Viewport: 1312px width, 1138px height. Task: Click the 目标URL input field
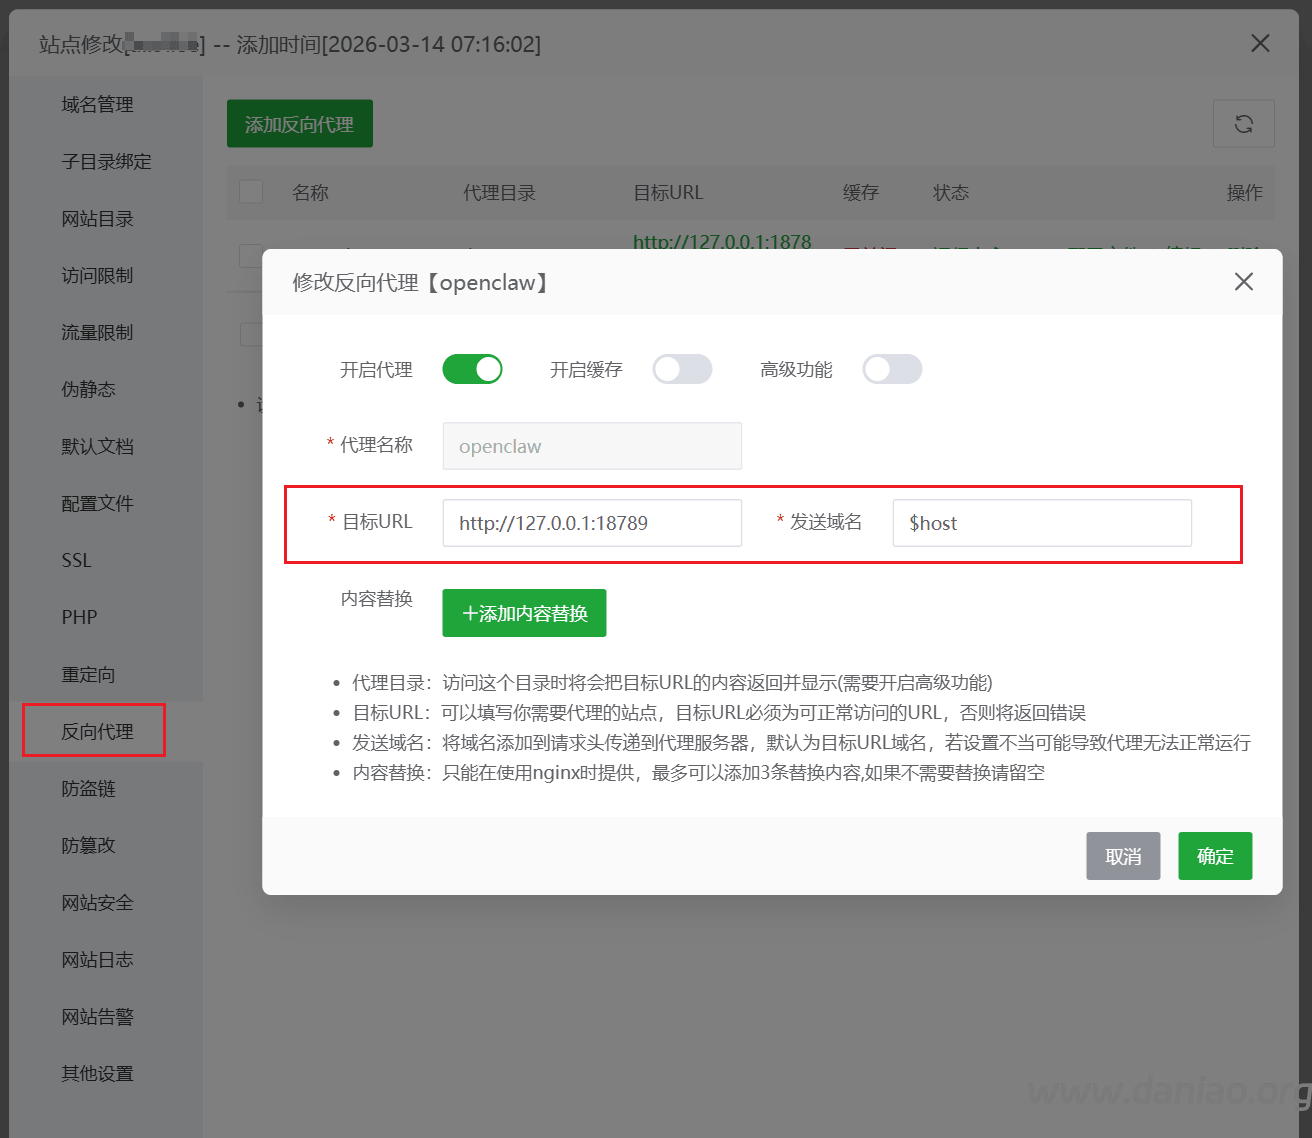(592, 523)
